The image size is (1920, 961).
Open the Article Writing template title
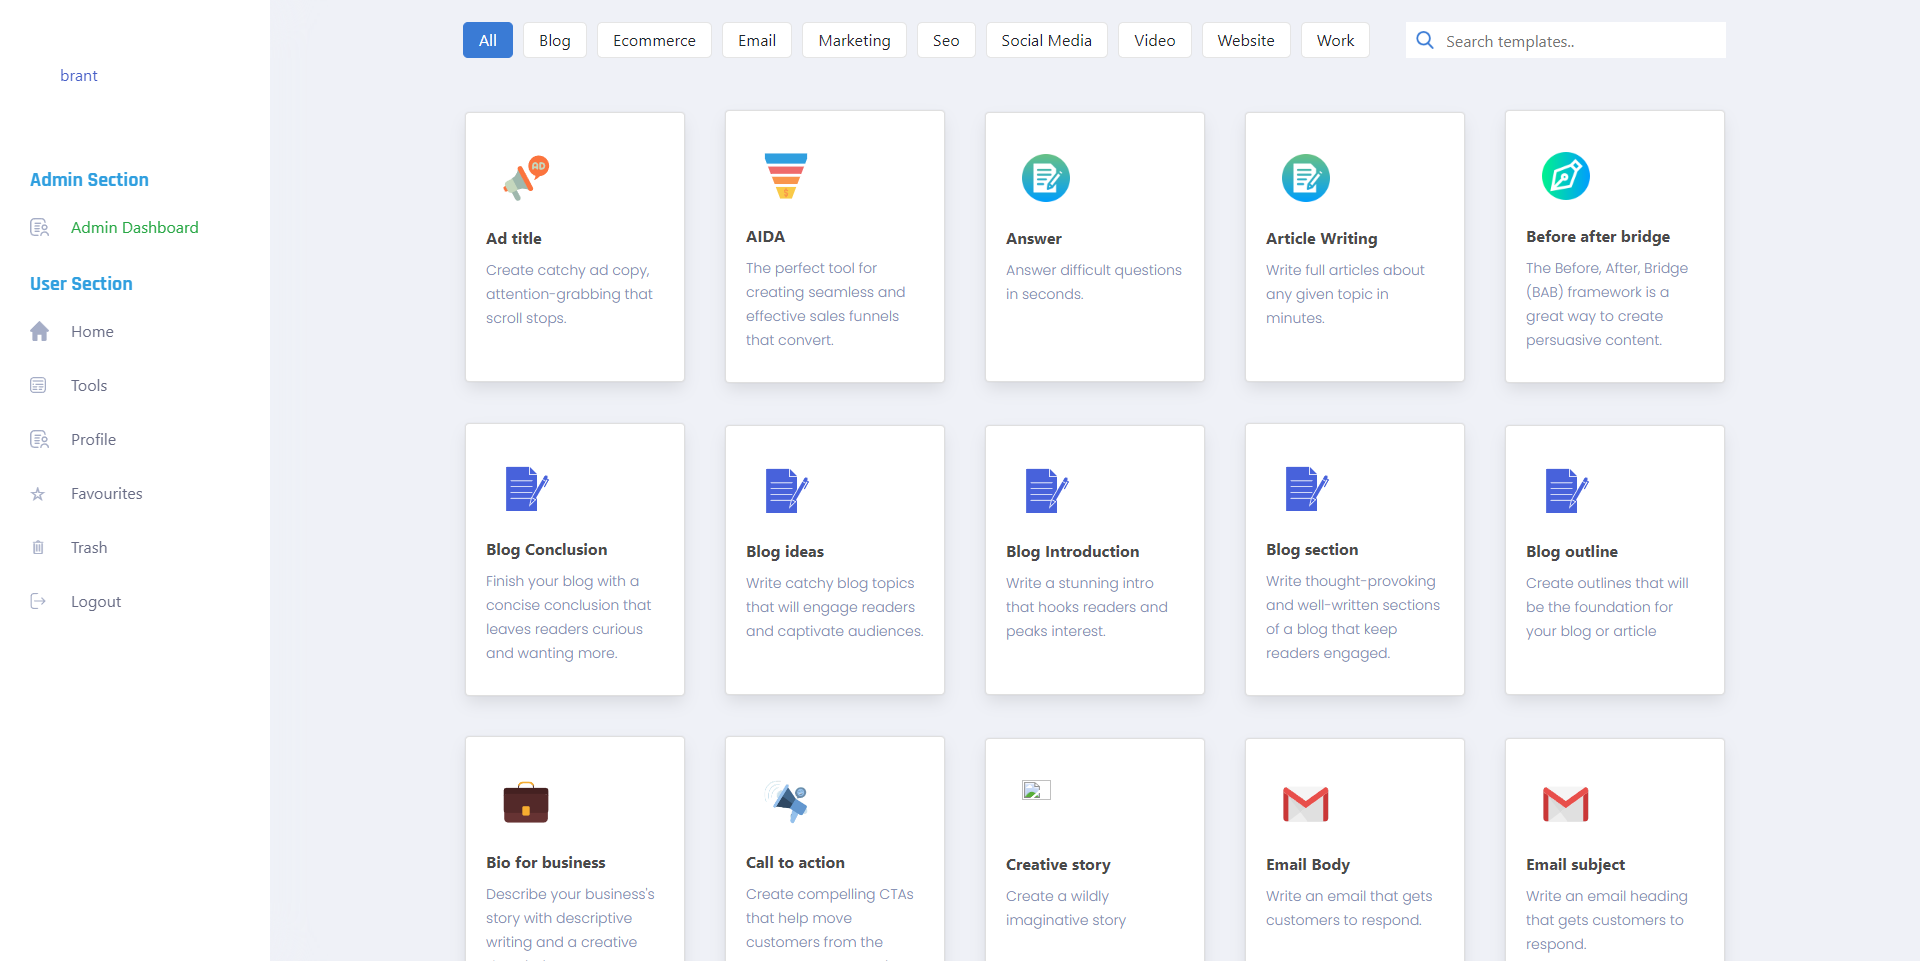pos(1321,239)
